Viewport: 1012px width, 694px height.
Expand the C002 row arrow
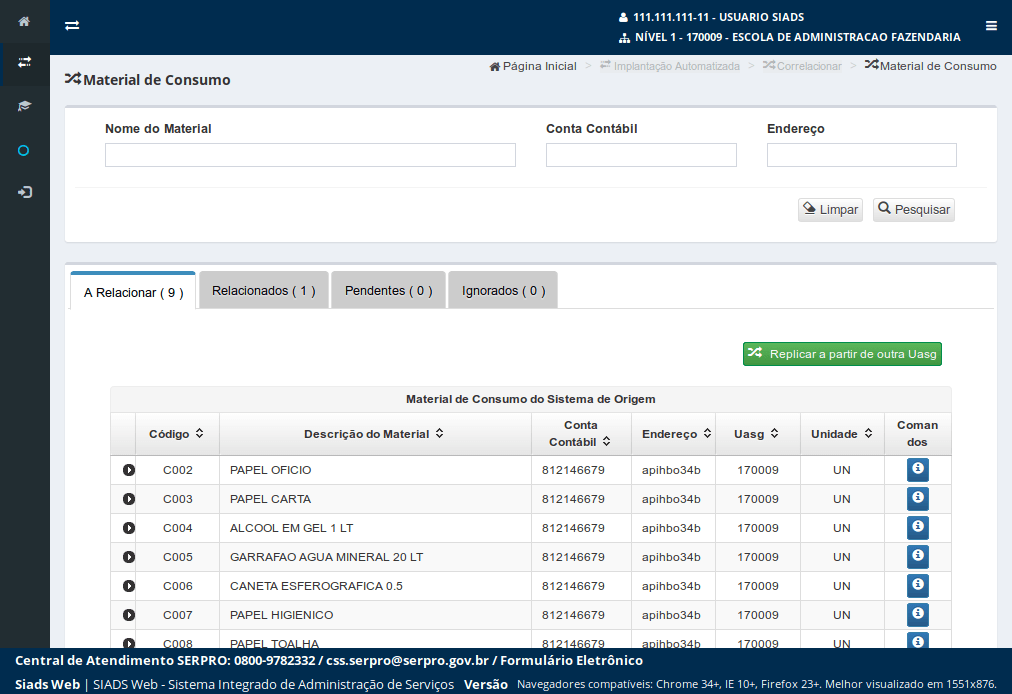coord(129,470)
